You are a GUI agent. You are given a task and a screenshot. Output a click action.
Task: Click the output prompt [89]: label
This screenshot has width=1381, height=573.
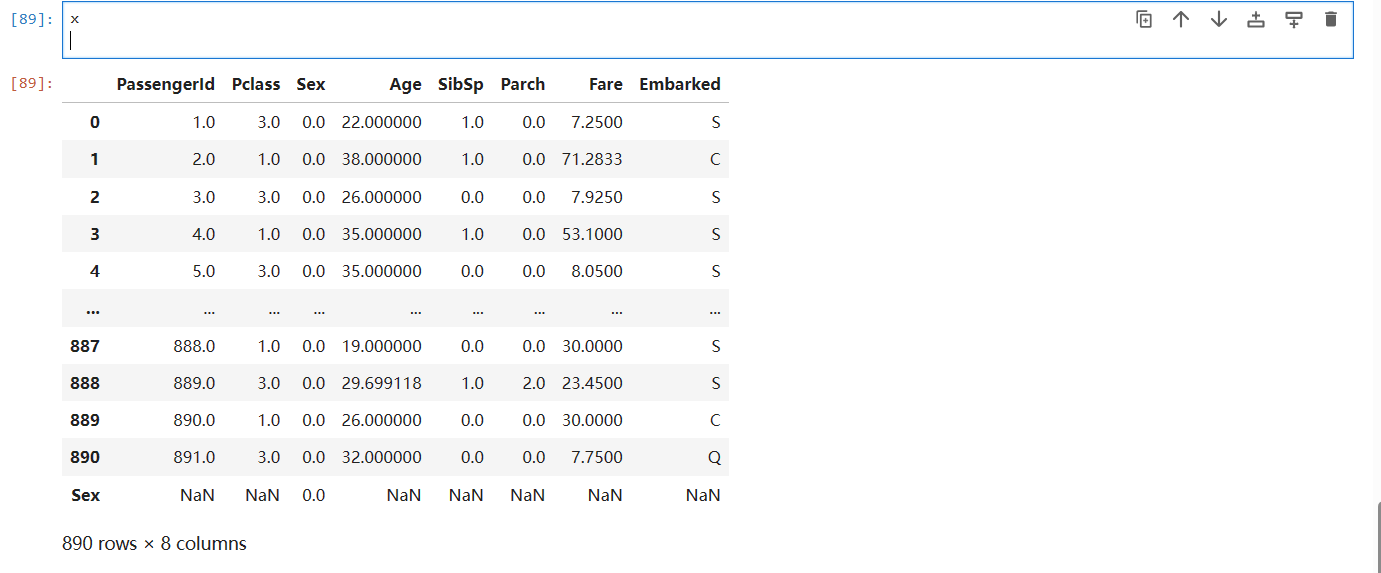(x=31, y=83)
